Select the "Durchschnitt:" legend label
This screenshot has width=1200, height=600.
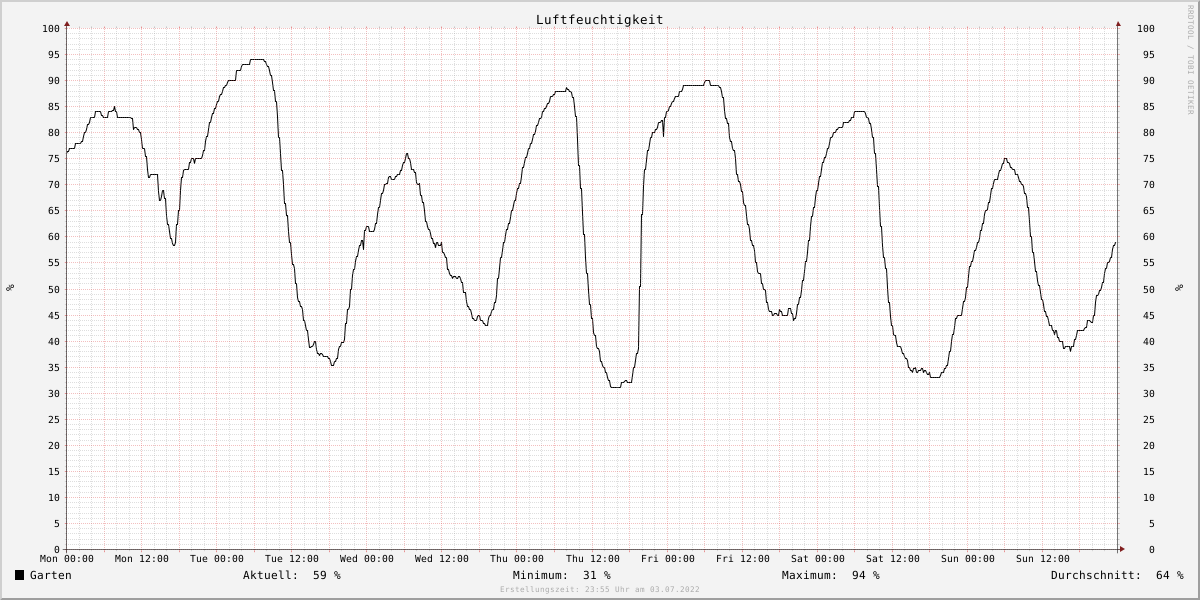[1096, 575]
